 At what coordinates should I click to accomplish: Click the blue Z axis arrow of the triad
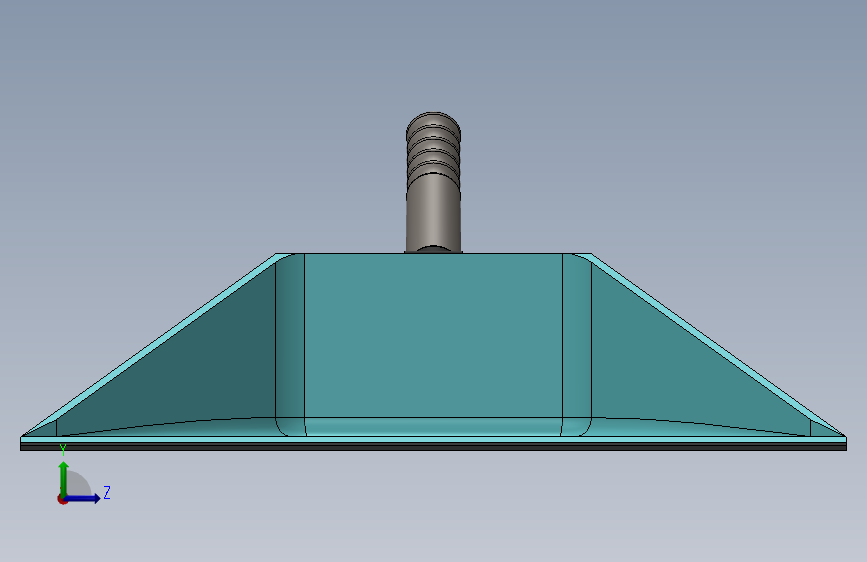pos(83,498)
